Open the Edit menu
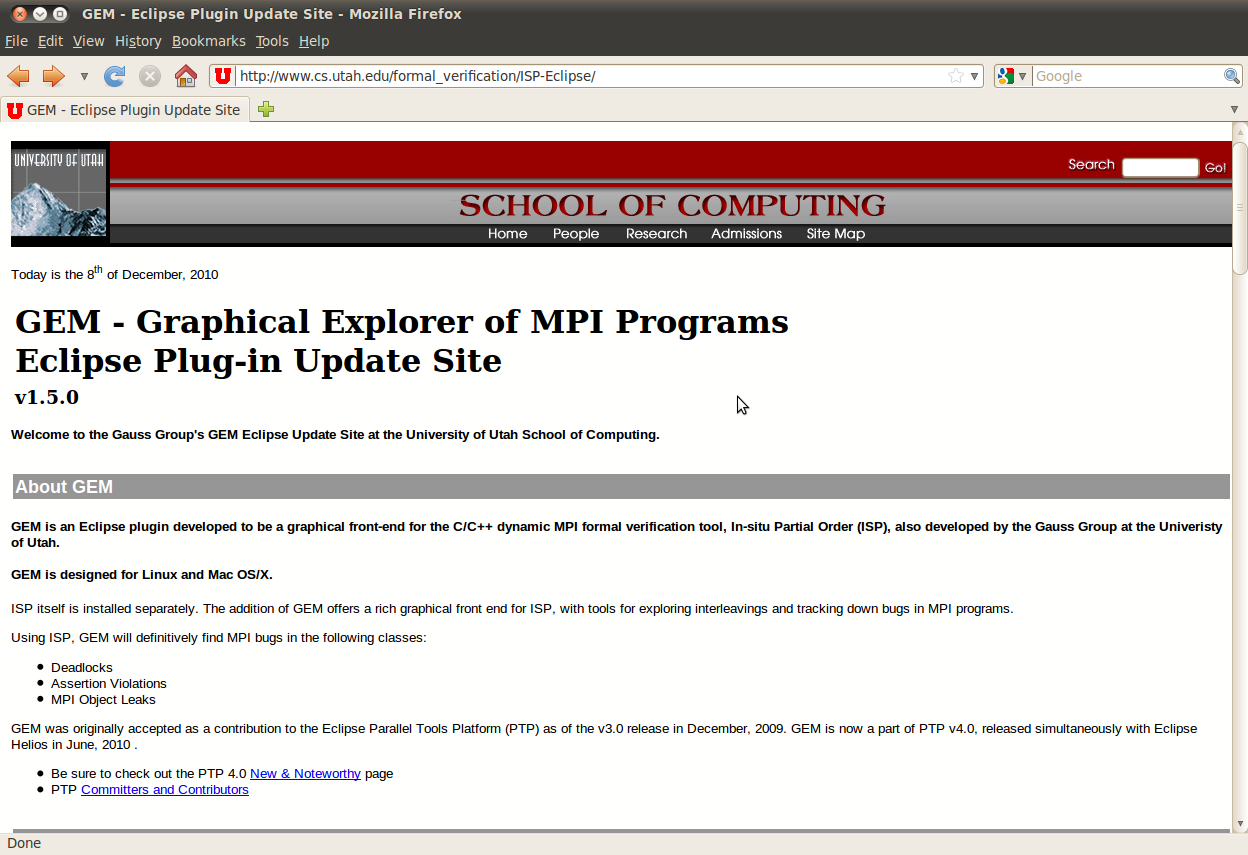1248x855 pixels. (x=50, y=41)
